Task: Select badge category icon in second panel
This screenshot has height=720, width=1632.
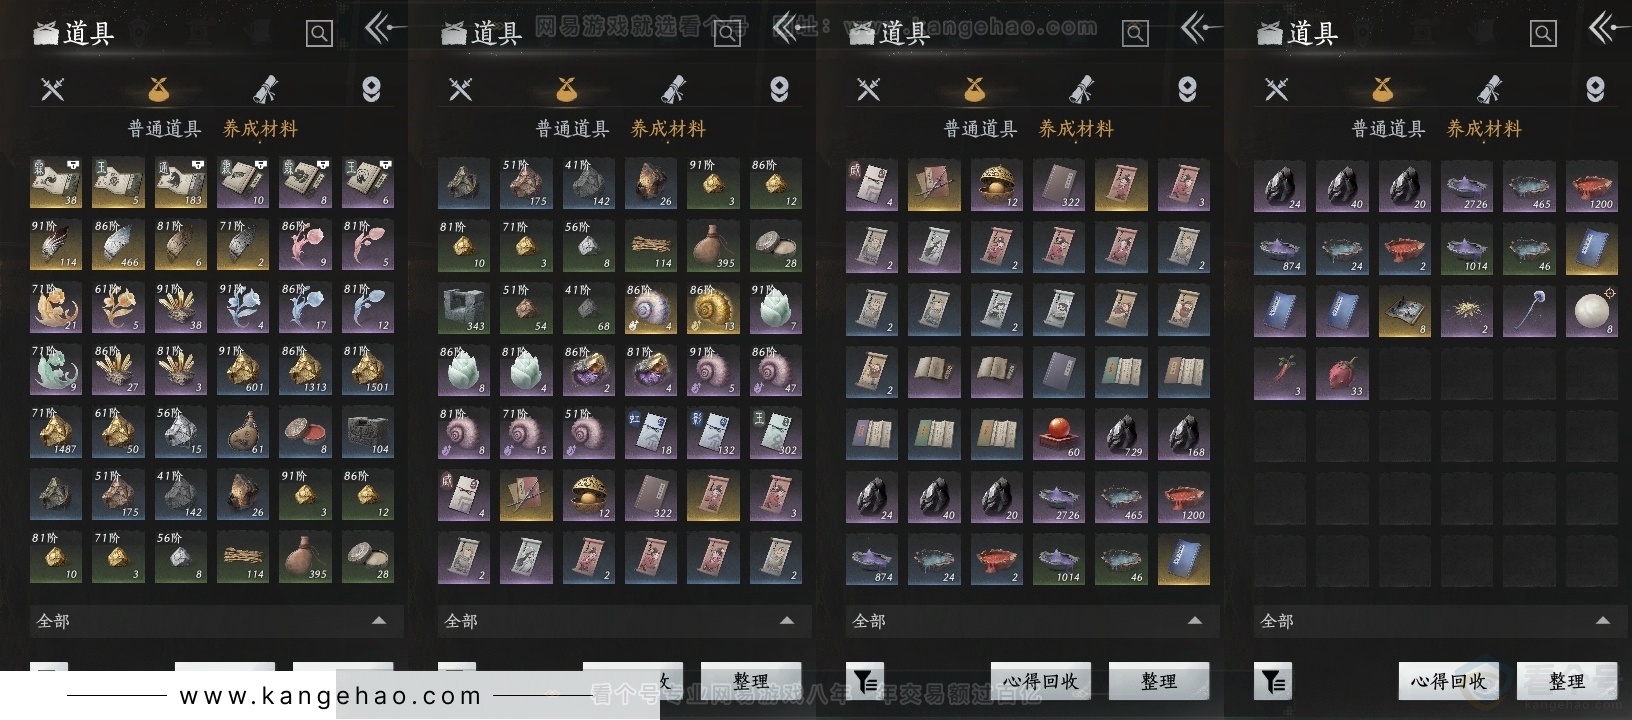Action: 779,89
